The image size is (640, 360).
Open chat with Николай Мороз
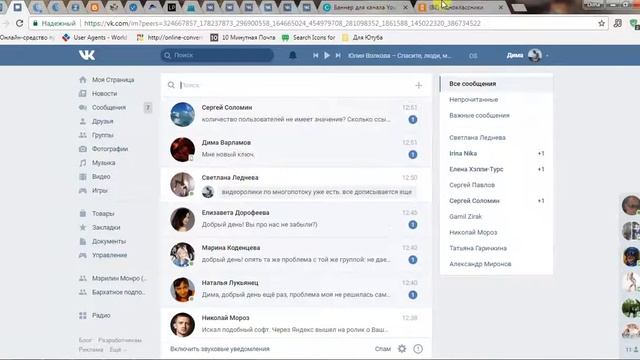pos(296,324)
